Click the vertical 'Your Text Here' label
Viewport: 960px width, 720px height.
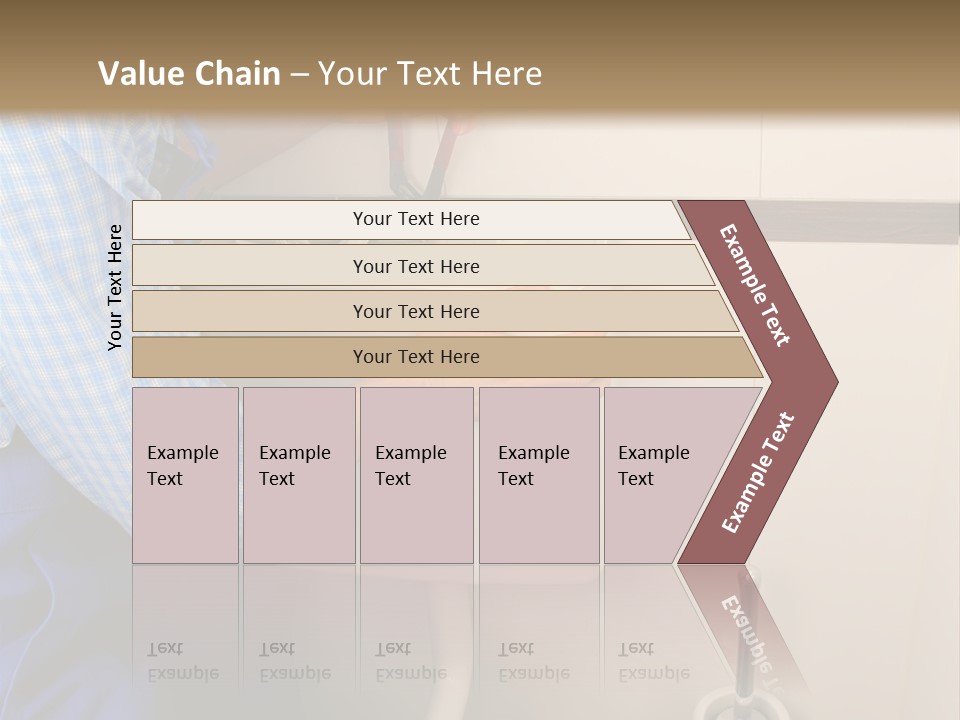tap(115, 287)
